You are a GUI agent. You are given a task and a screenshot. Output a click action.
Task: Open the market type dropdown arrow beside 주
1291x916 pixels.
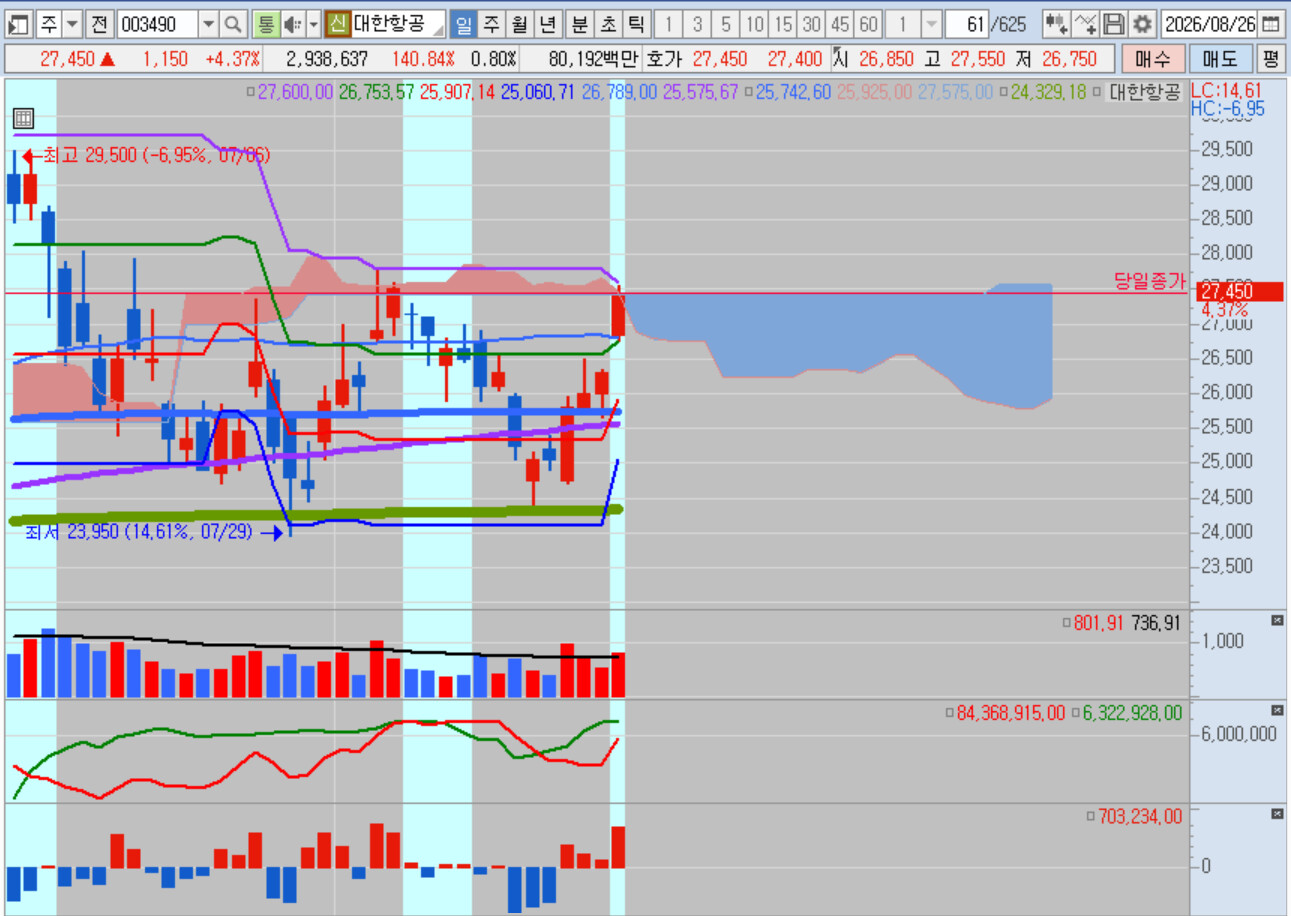pos(72,23)
